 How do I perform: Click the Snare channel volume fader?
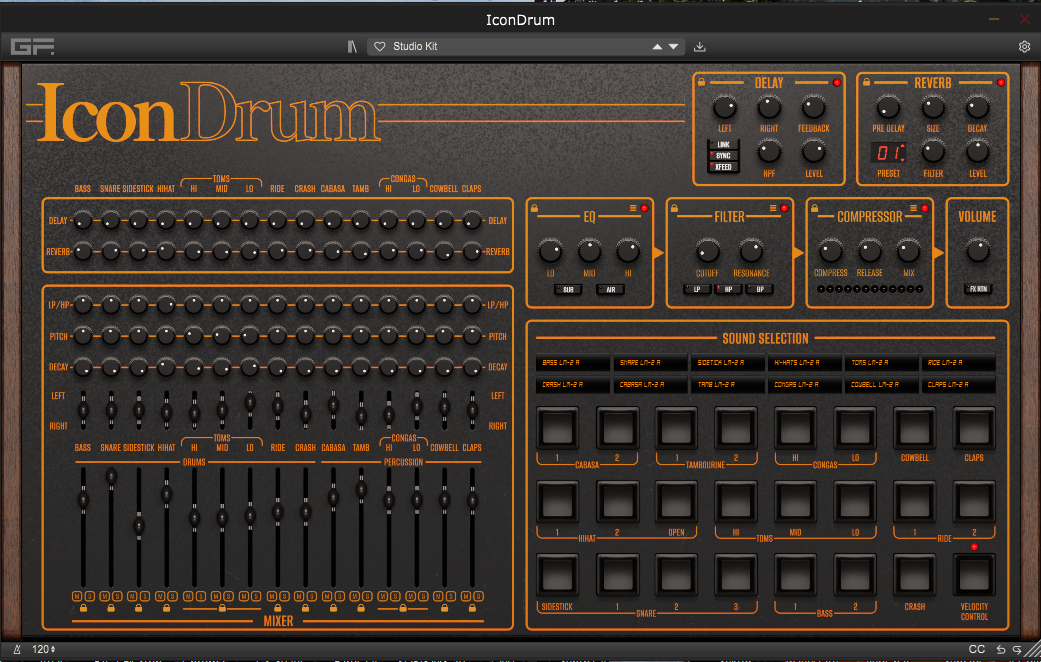(x=111, y=476)
